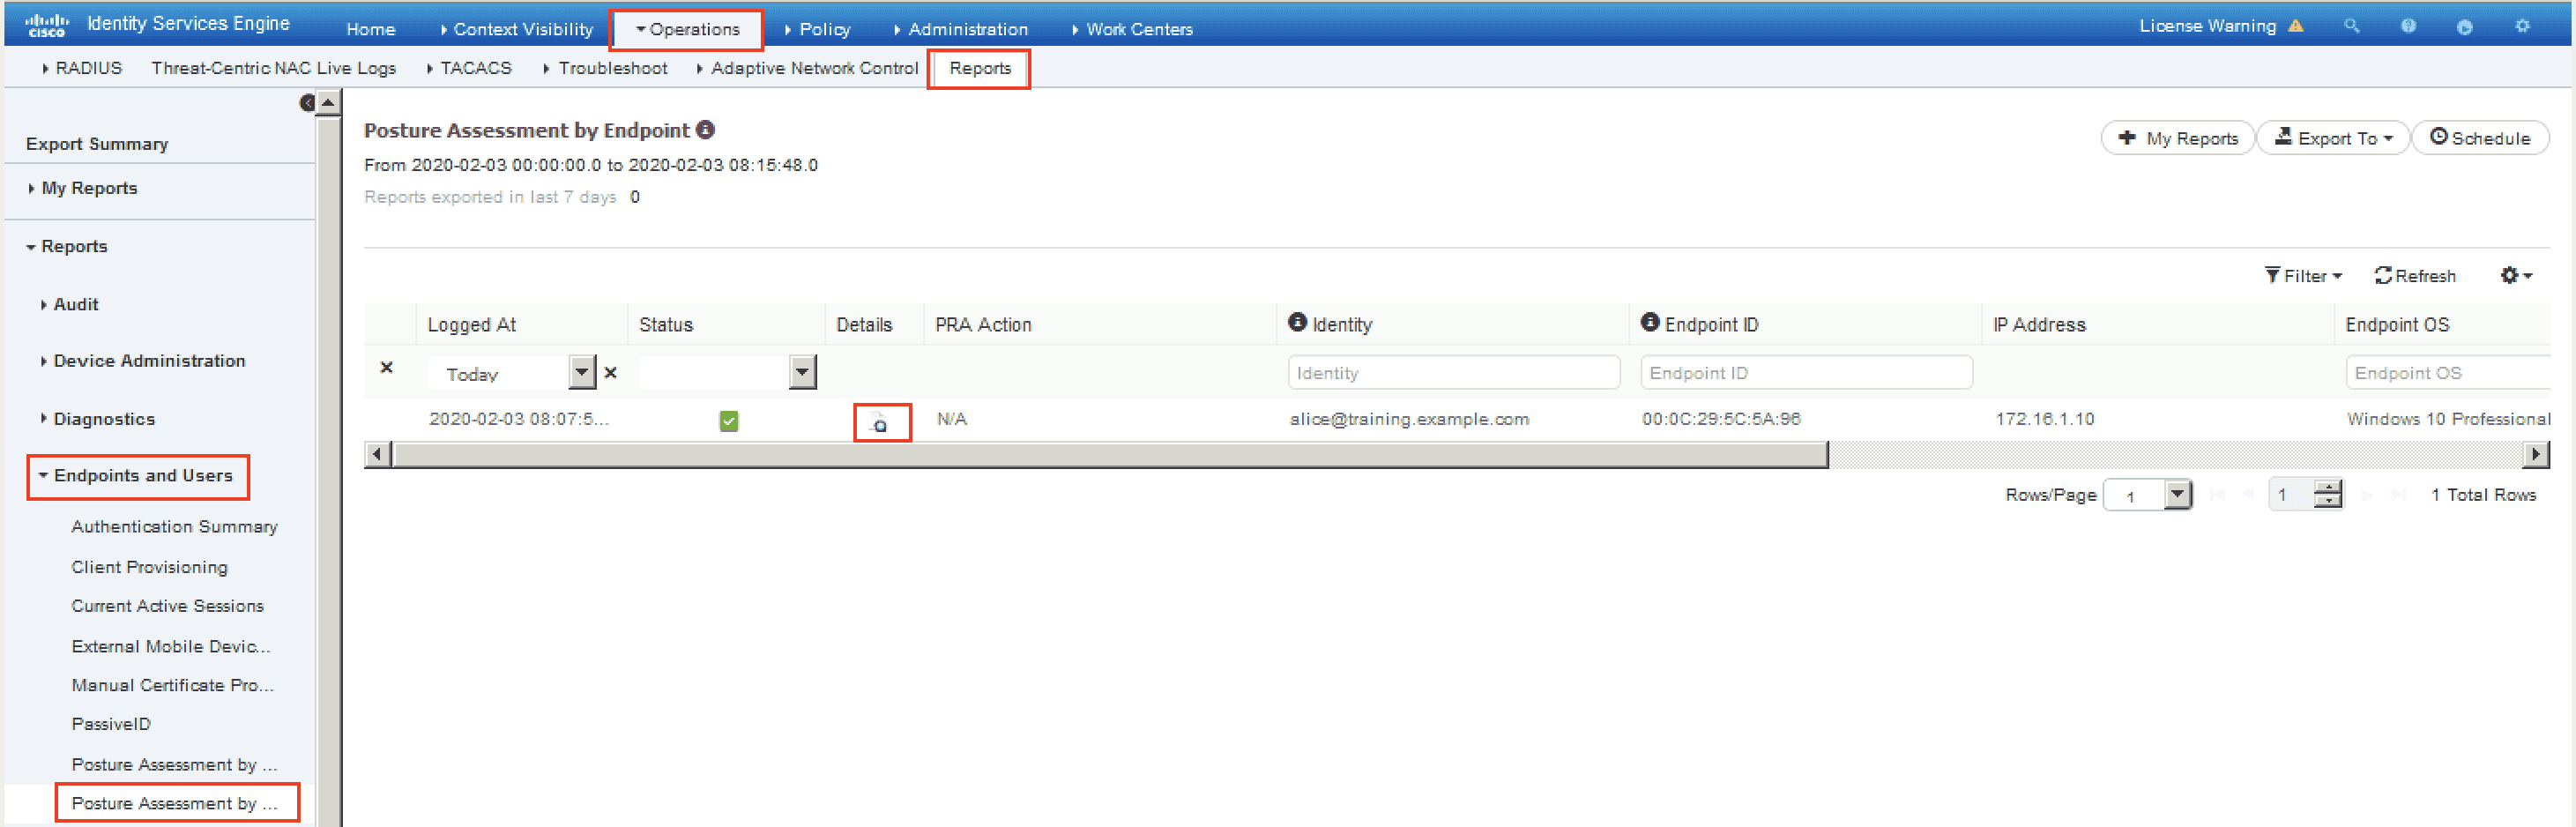Open Export Summary in sidebar
The image size is (2576, 827).
click(97, 144)
